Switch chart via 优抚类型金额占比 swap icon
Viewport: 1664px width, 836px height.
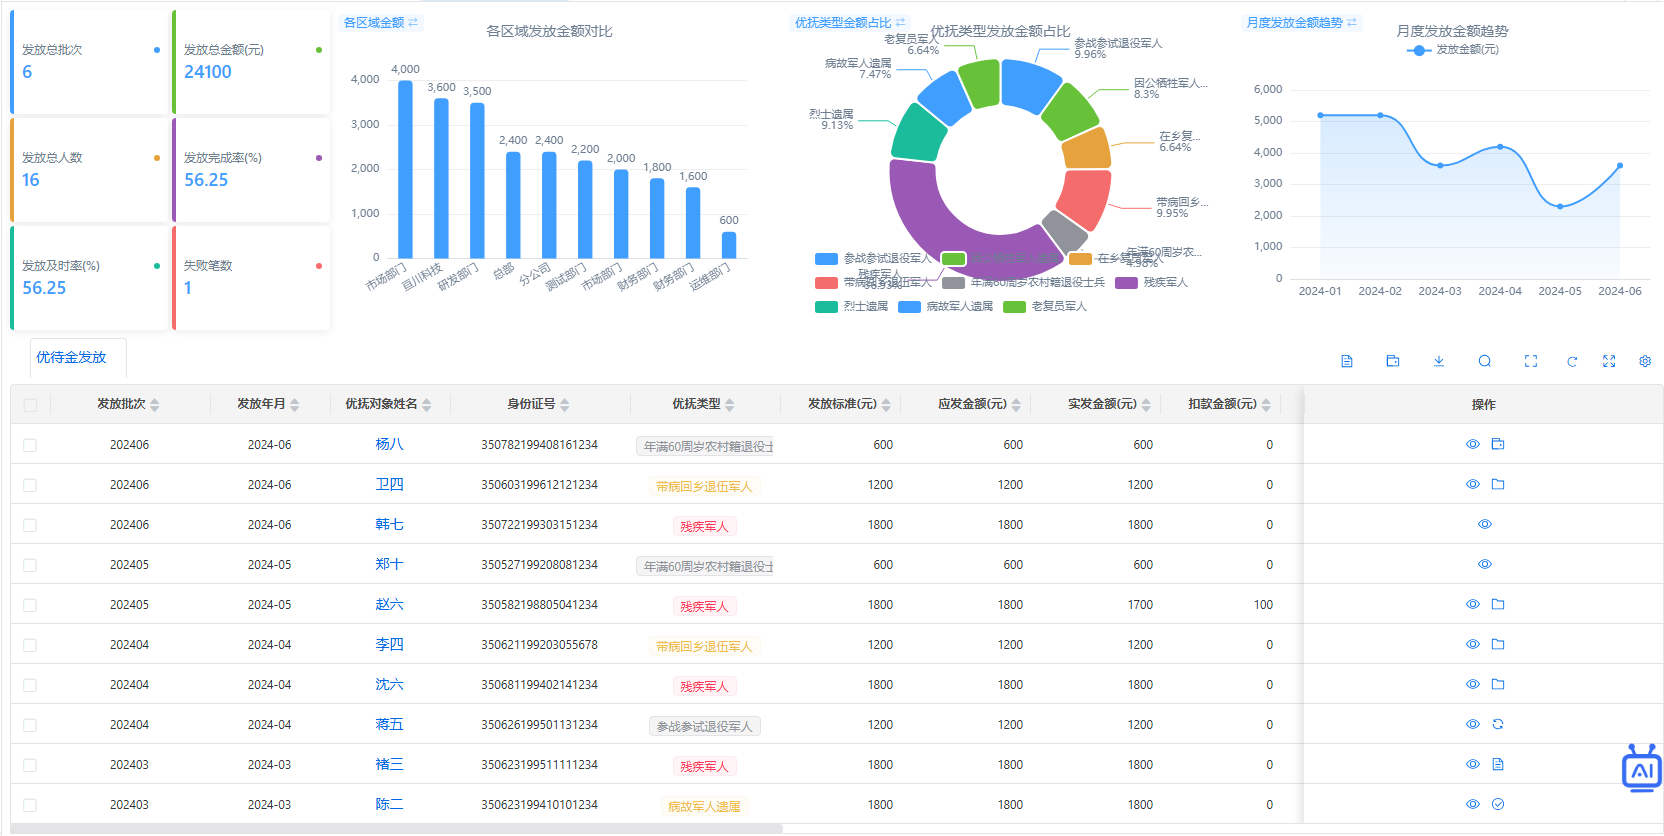point(900,22)
